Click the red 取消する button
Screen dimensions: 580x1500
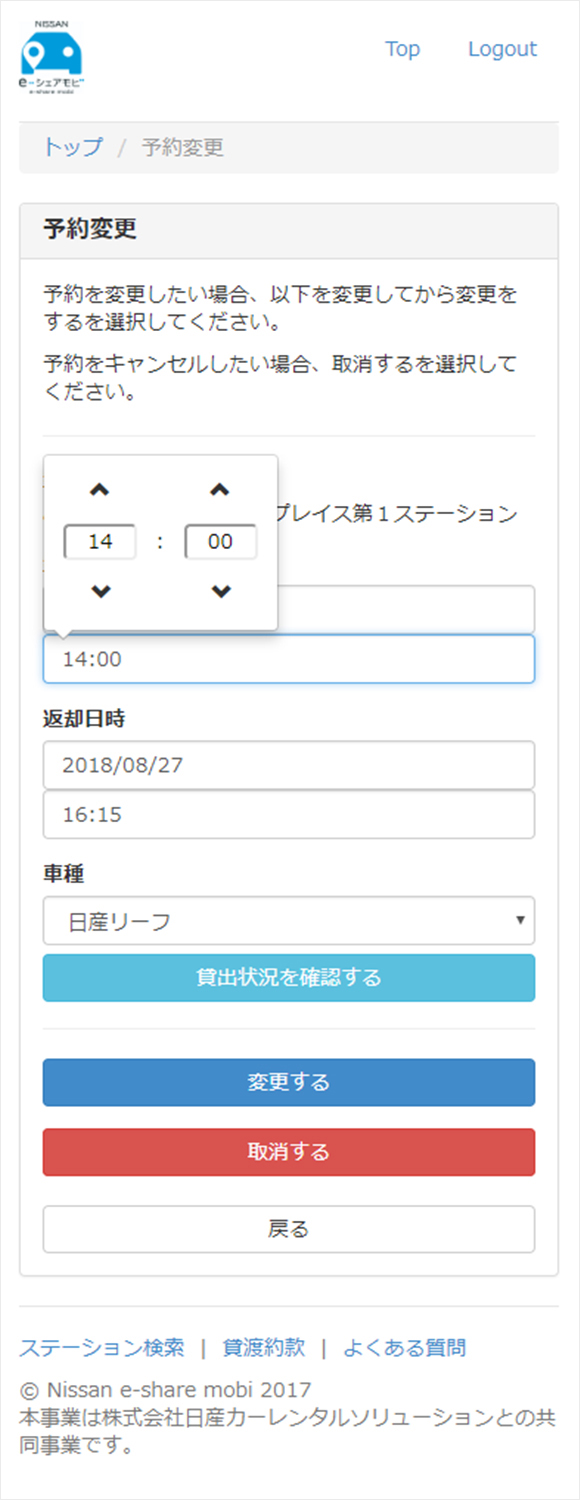[x=289, y=1153]
